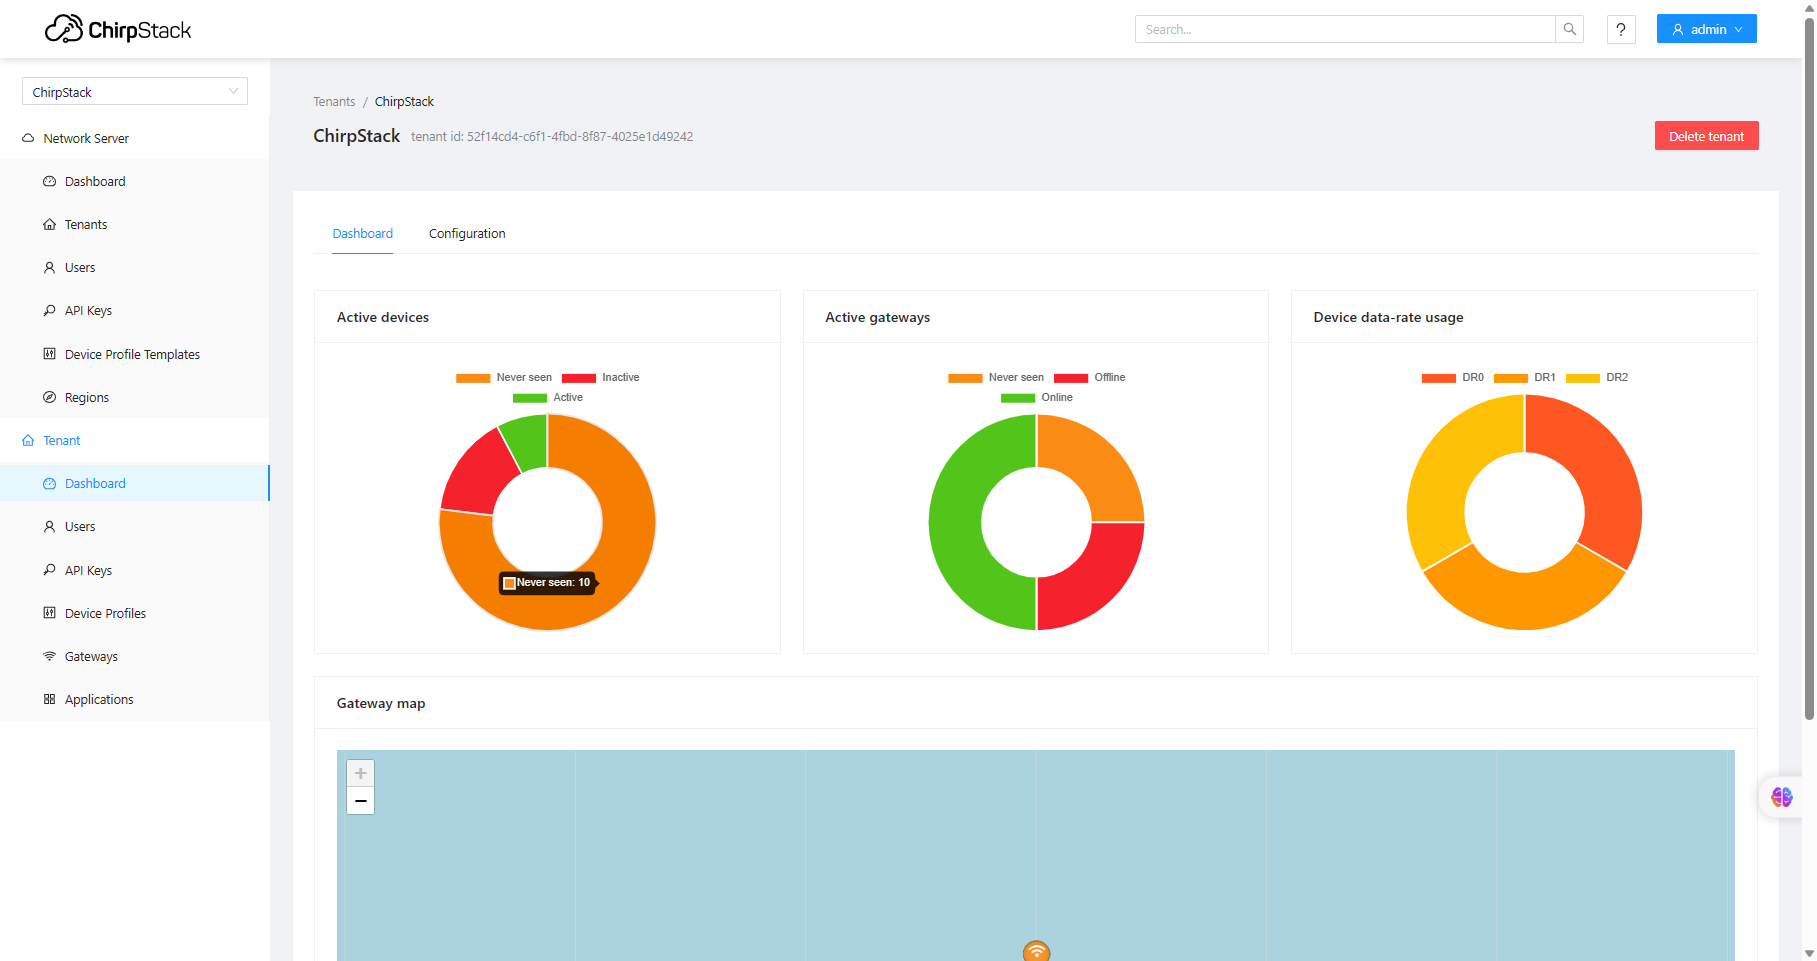Viewport: 1817px width, 961px height.
Task: Click the map zoom in plus button
Action: pos(361,773)
